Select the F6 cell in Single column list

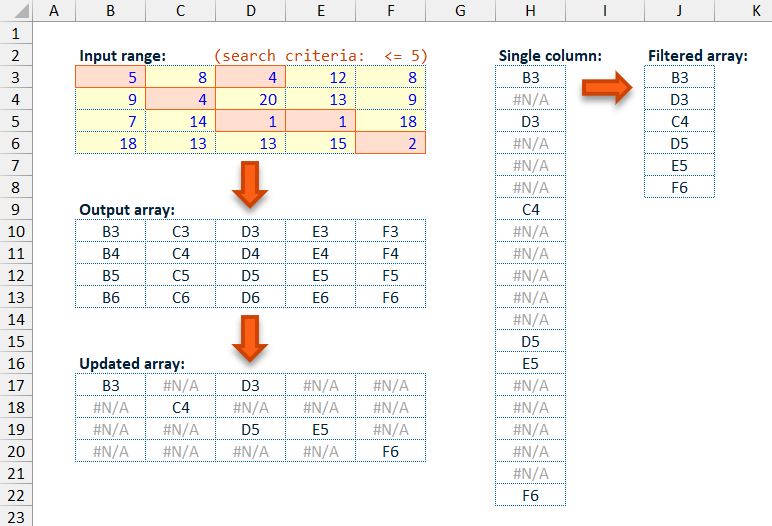(530, 495)
